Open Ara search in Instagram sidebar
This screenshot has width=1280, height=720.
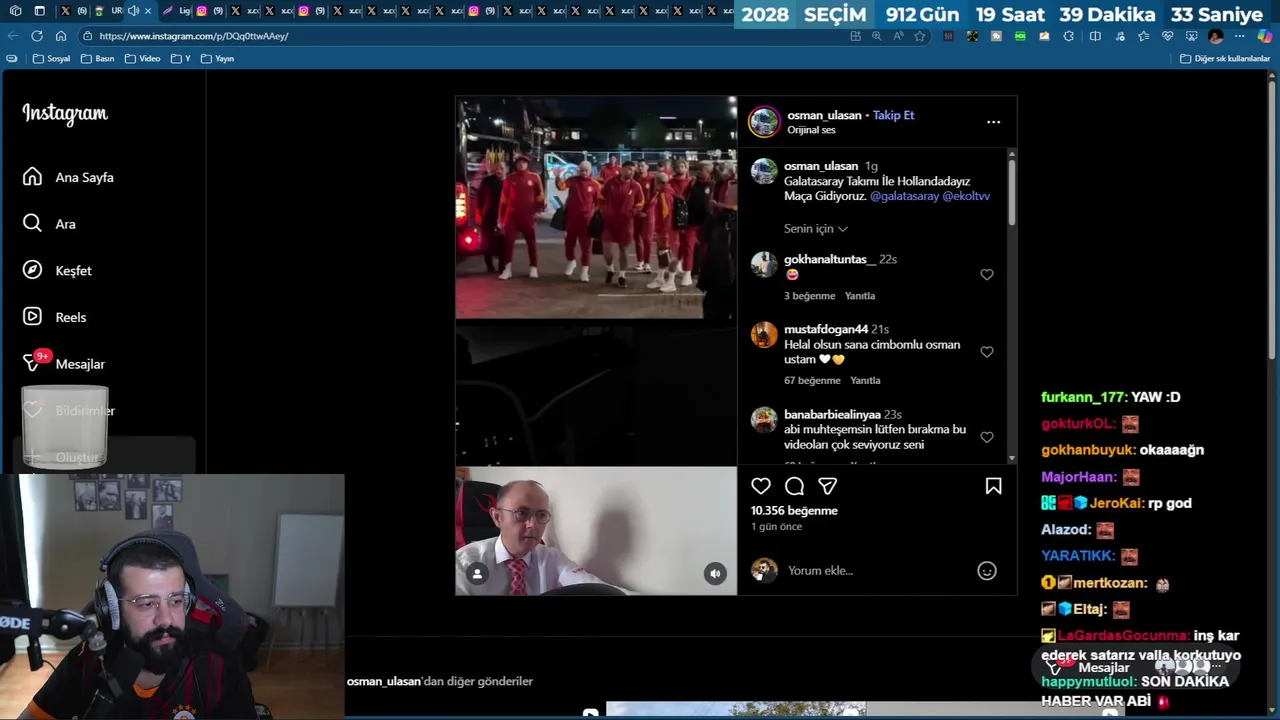[50, 224]
